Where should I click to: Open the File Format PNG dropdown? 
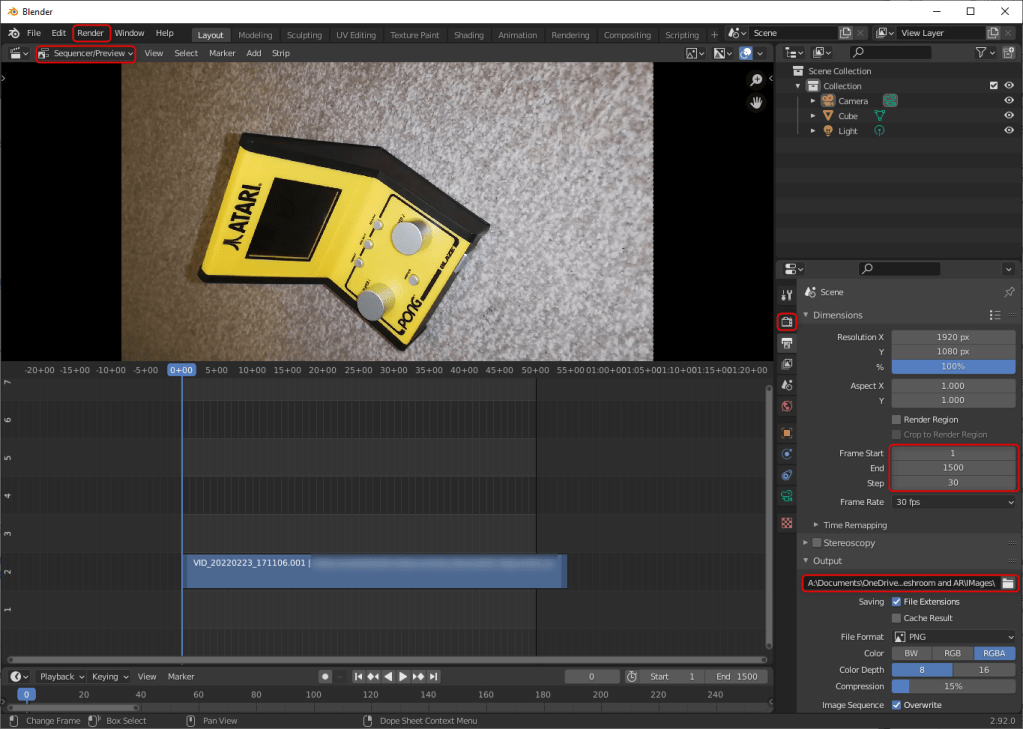(x=954, y=637)
